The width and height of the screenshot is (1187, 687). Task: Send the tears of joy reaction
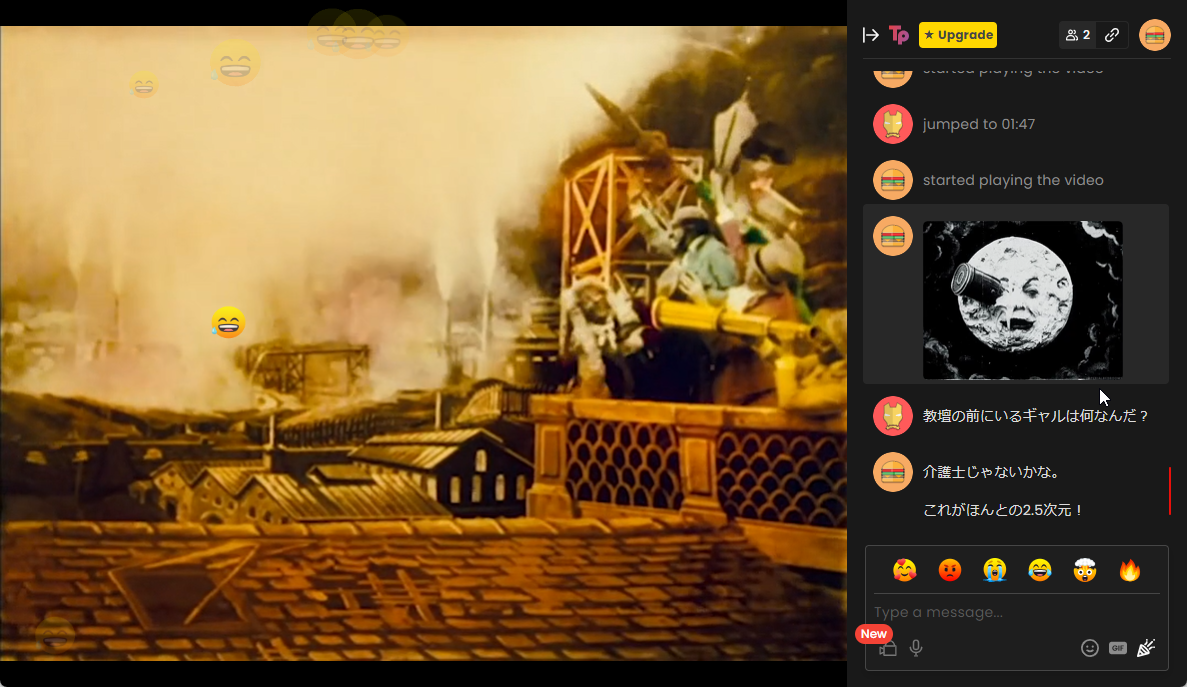(1039, 570)
